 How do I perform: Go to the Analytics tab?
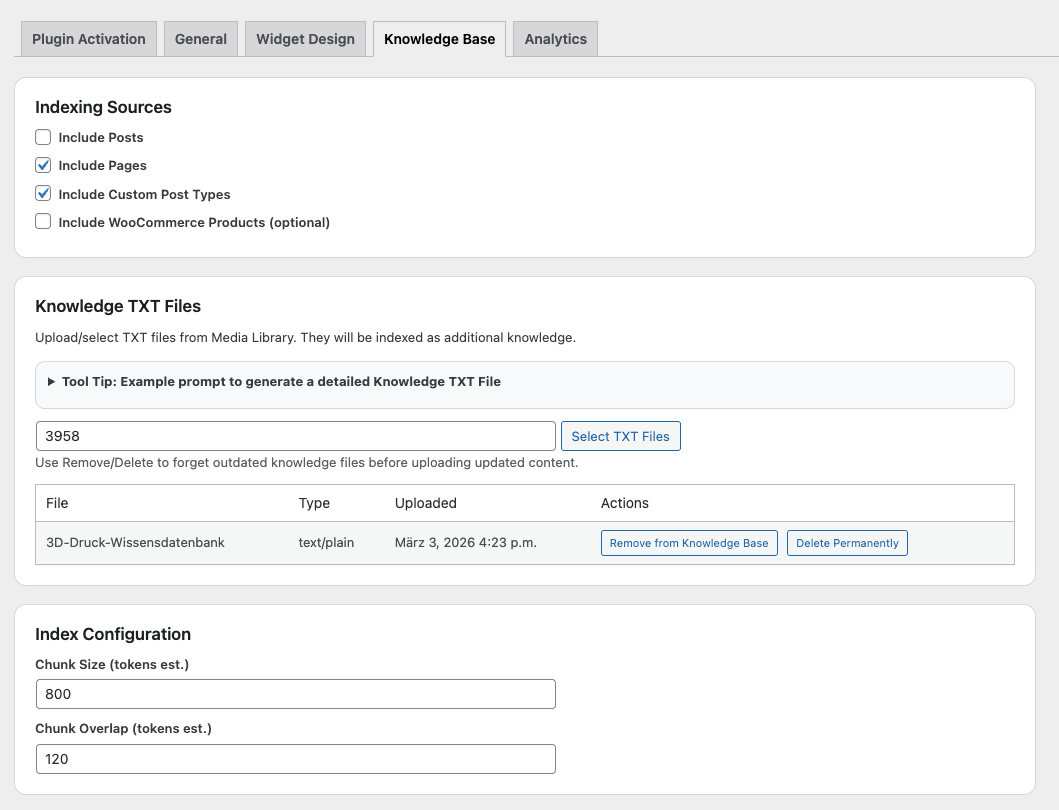[x=556, y=39]
